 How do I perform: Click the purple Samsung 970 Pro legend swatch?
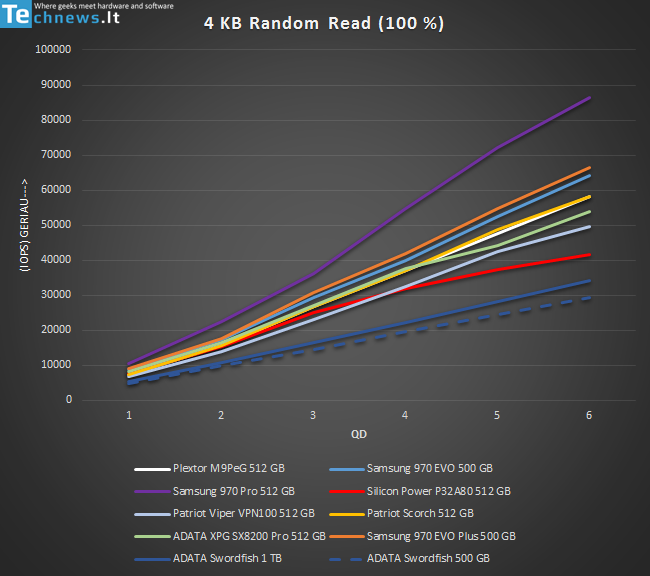point(152,492)
